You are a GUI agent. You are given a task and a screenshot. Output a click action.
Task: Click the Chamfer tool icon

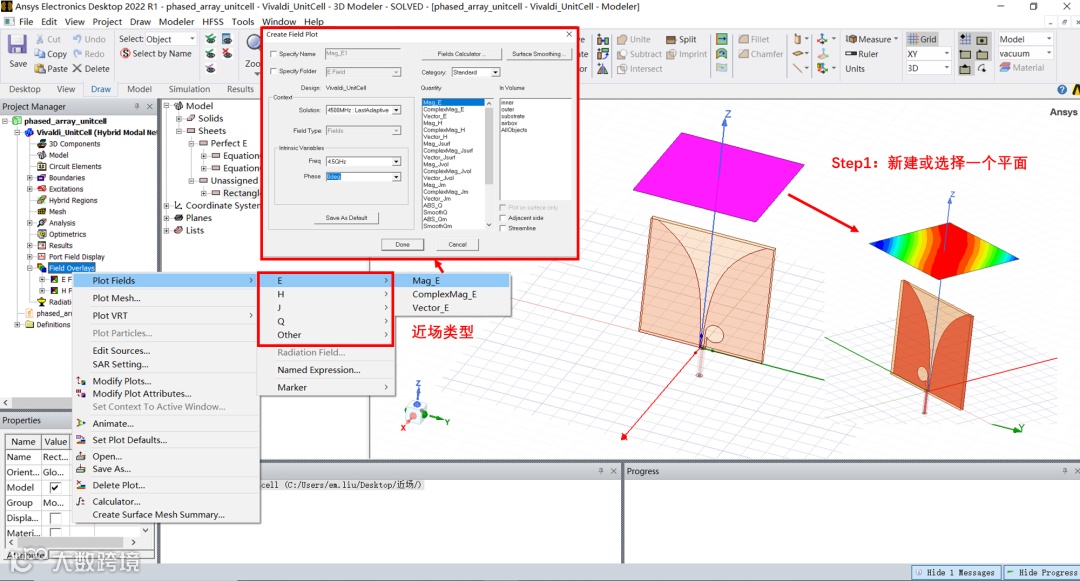(x=743, y=54)
